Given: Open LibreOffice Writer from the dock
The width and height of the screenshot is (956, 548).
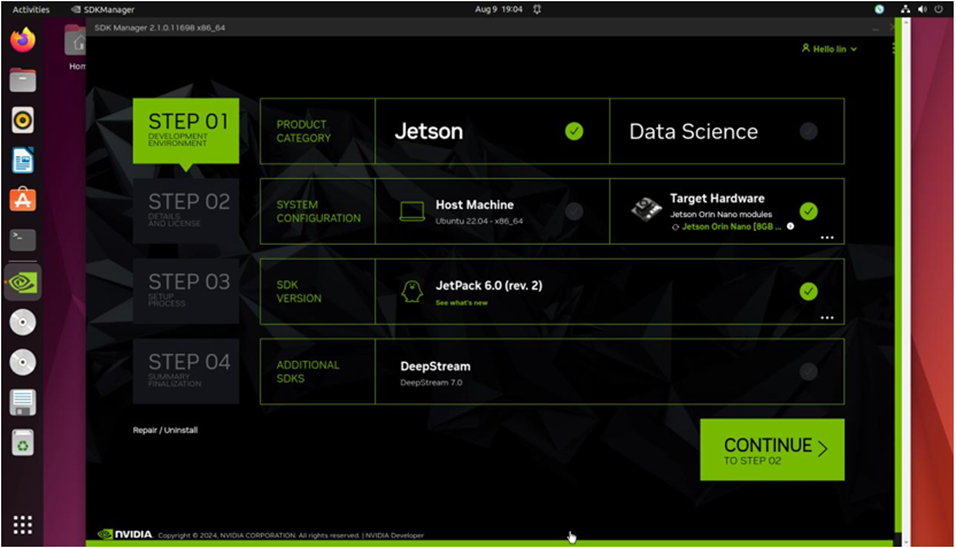Looking at the screenshot, I should pyautogui.click(x=23, y=160).
